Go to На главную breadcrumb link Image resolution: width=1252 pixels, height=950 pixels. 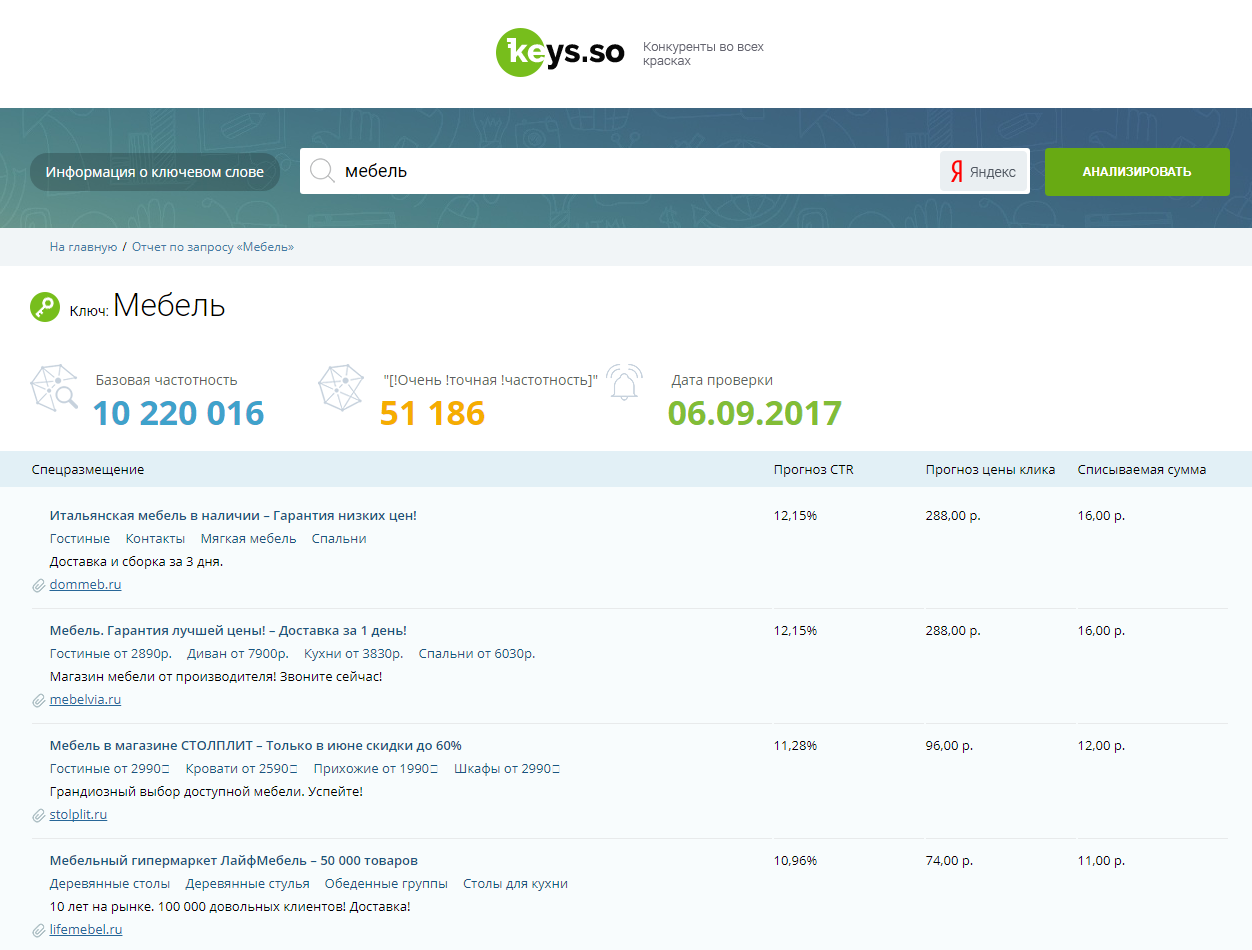83,247
